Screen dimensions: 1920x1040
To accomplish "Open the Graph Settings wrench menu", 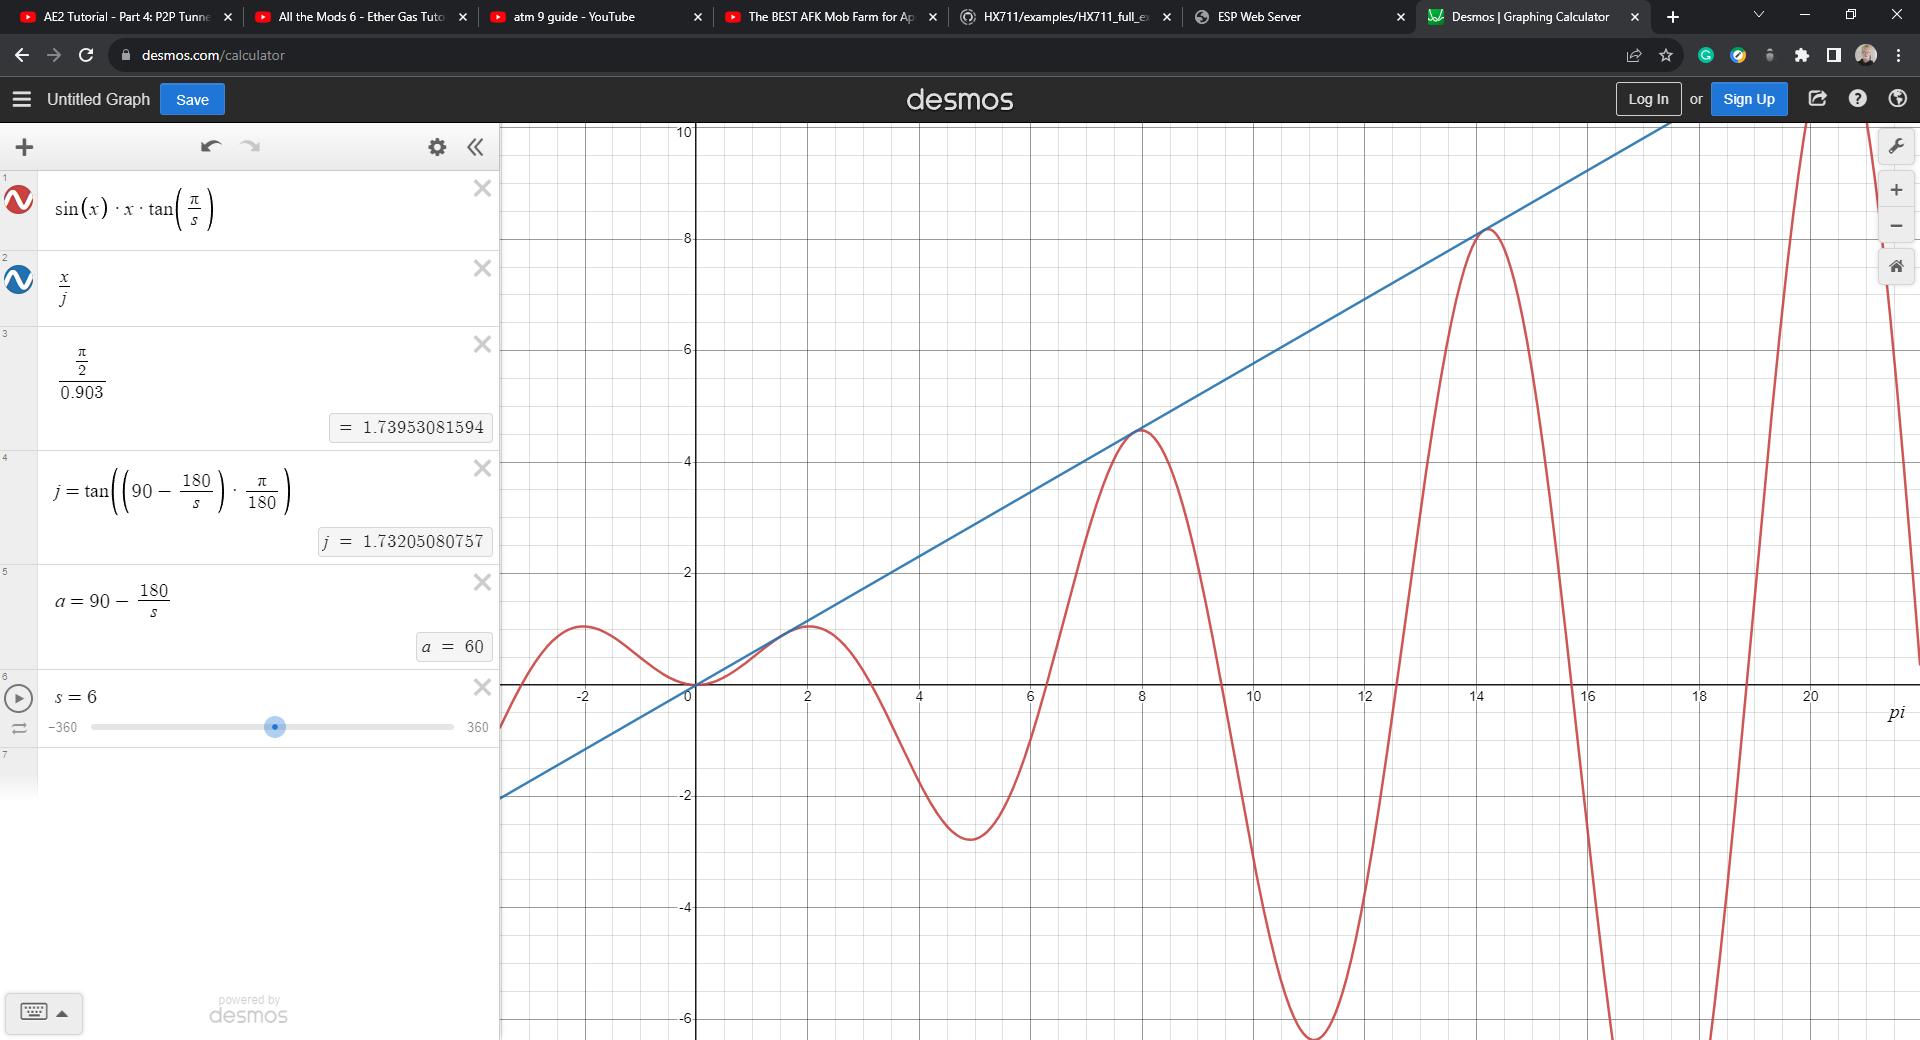I will [x=1896, y=146].
